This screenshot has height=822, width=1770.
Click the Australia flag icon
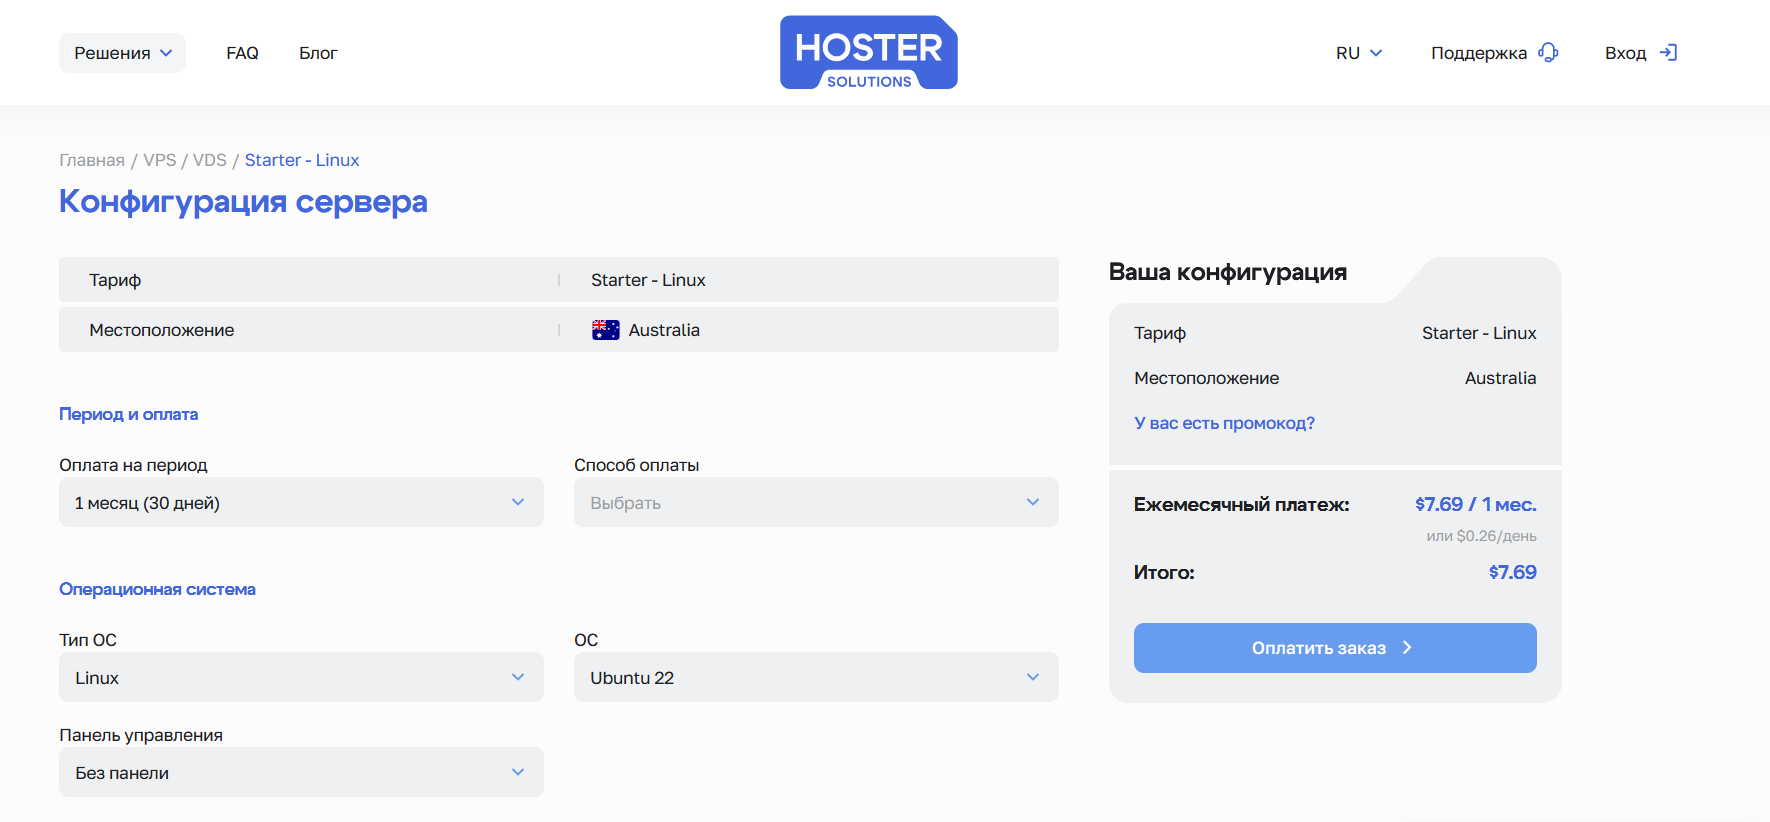605,330
